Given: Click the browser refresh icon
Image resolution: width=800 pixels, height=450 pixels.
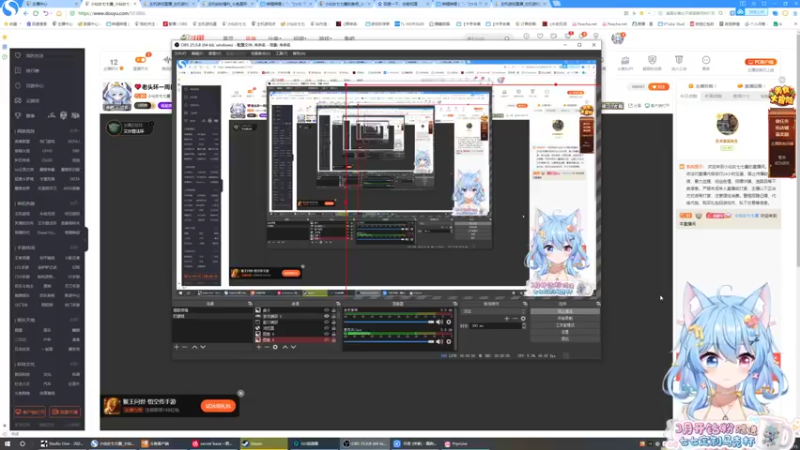Looking at the screenshot, I should pyautogui.click(x=36, y=13).
